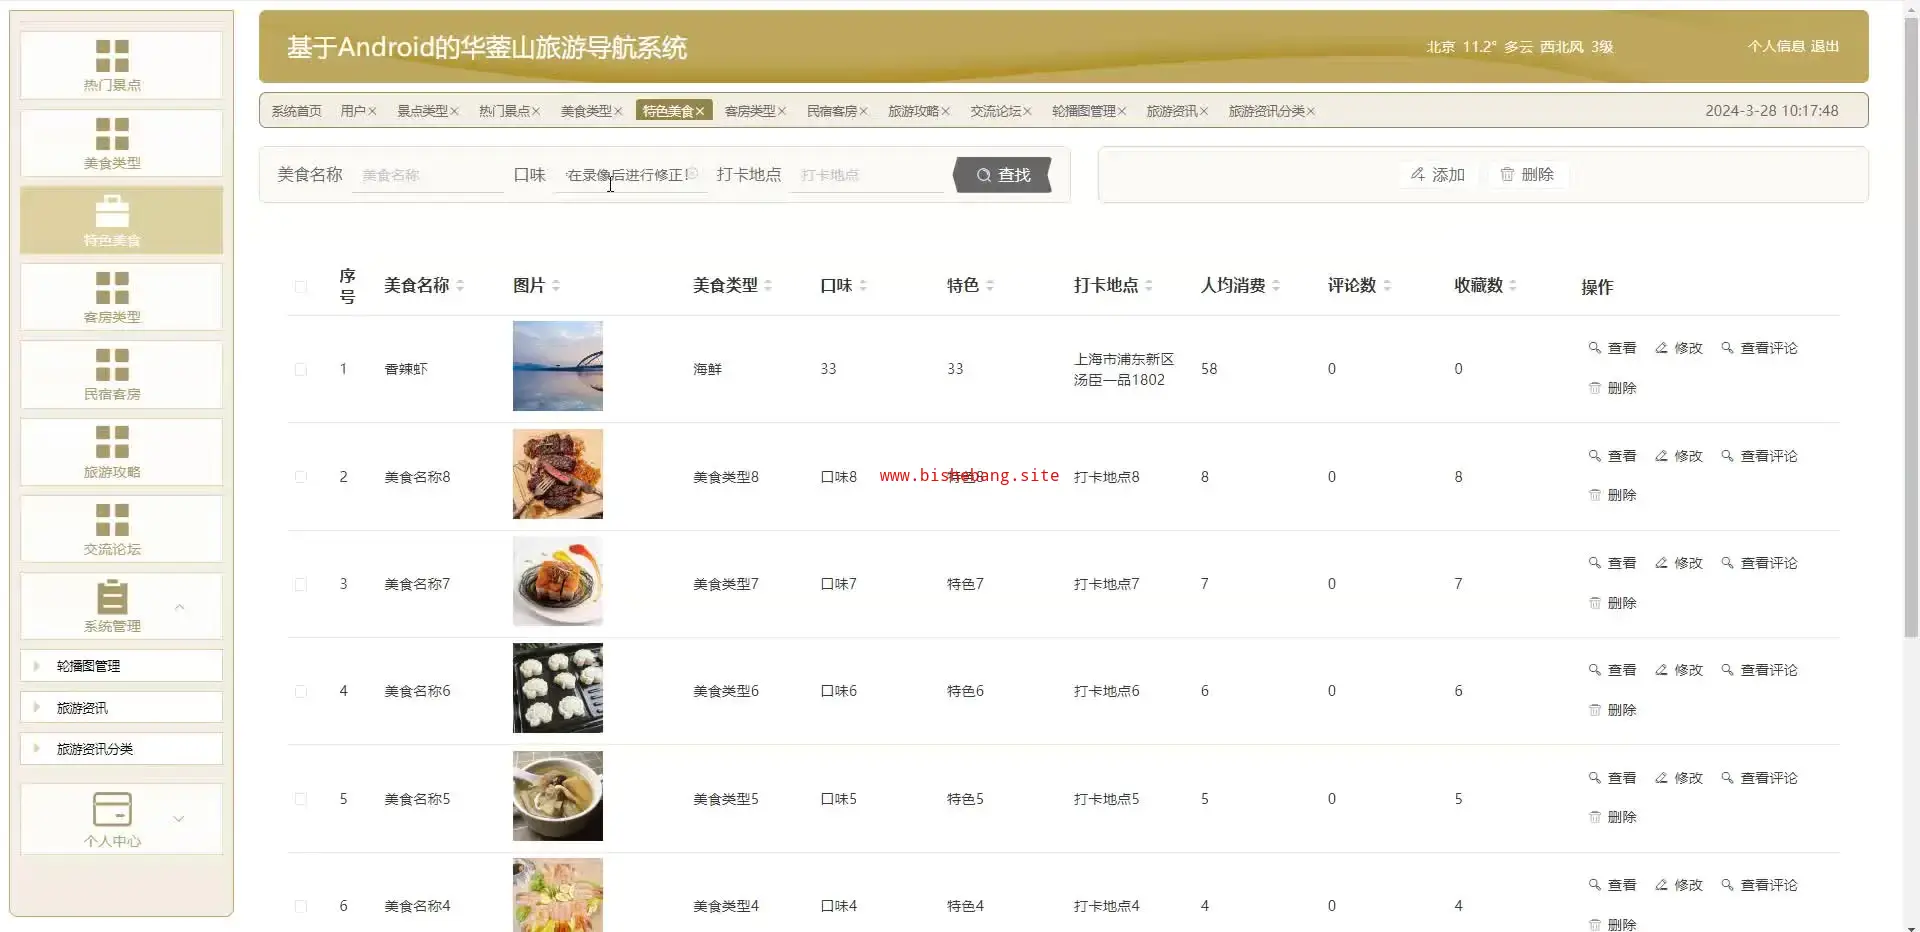Viewport: 1920px width, 932px height.
Task: Tick the select-all checkbox in table header
Action: click(301, 287)
